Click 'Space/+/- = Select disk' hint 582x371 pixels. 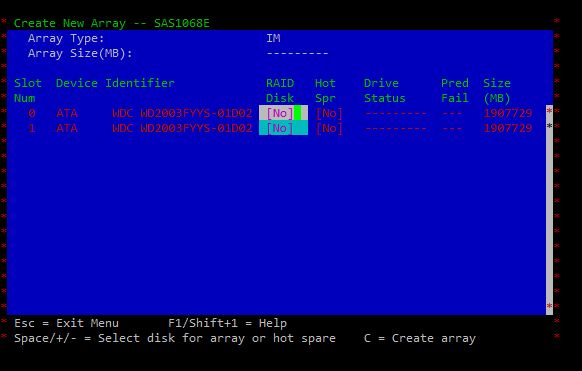pos(94,338)
